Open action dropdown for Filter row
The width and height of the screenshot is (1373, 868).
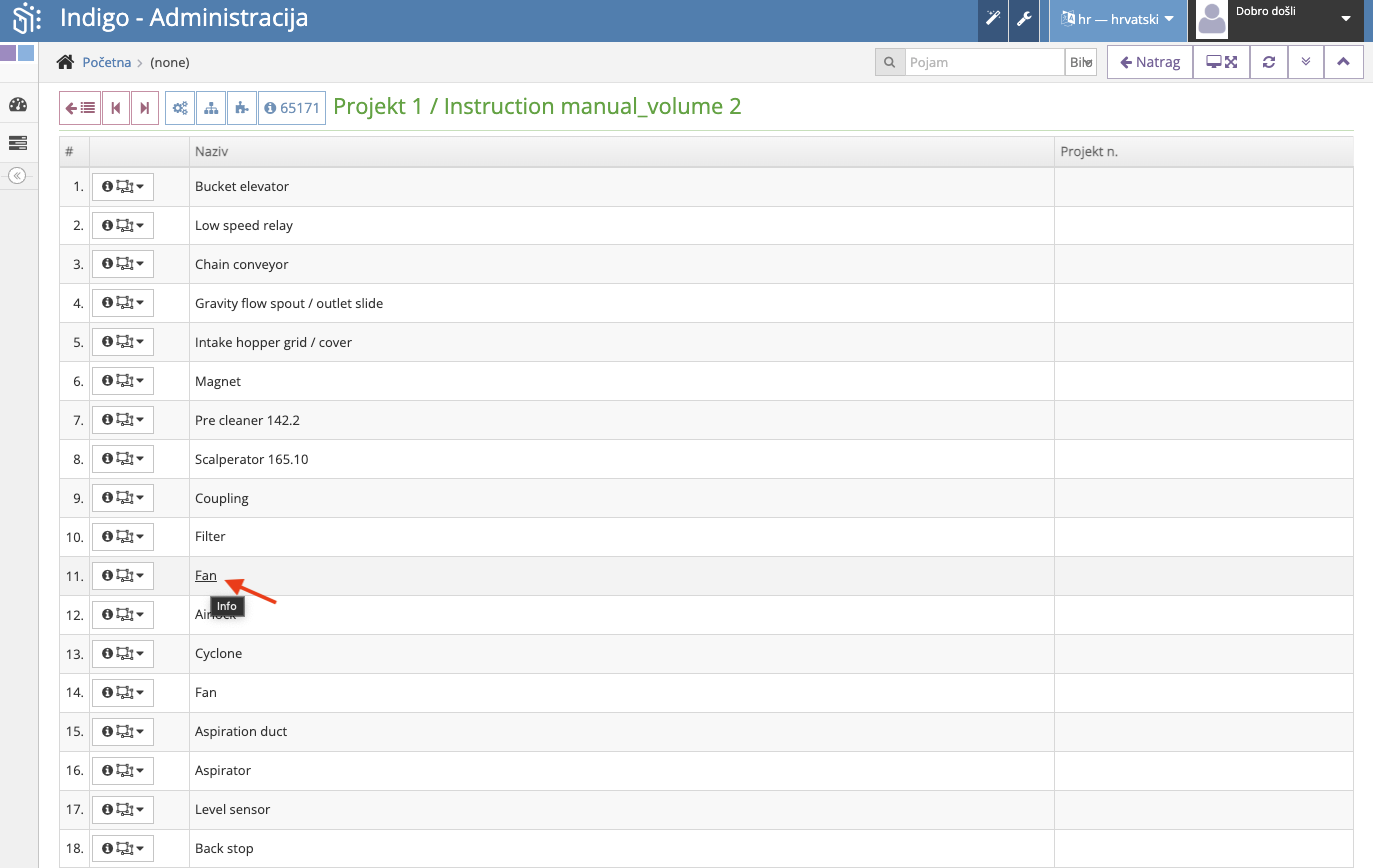(123, 537)
